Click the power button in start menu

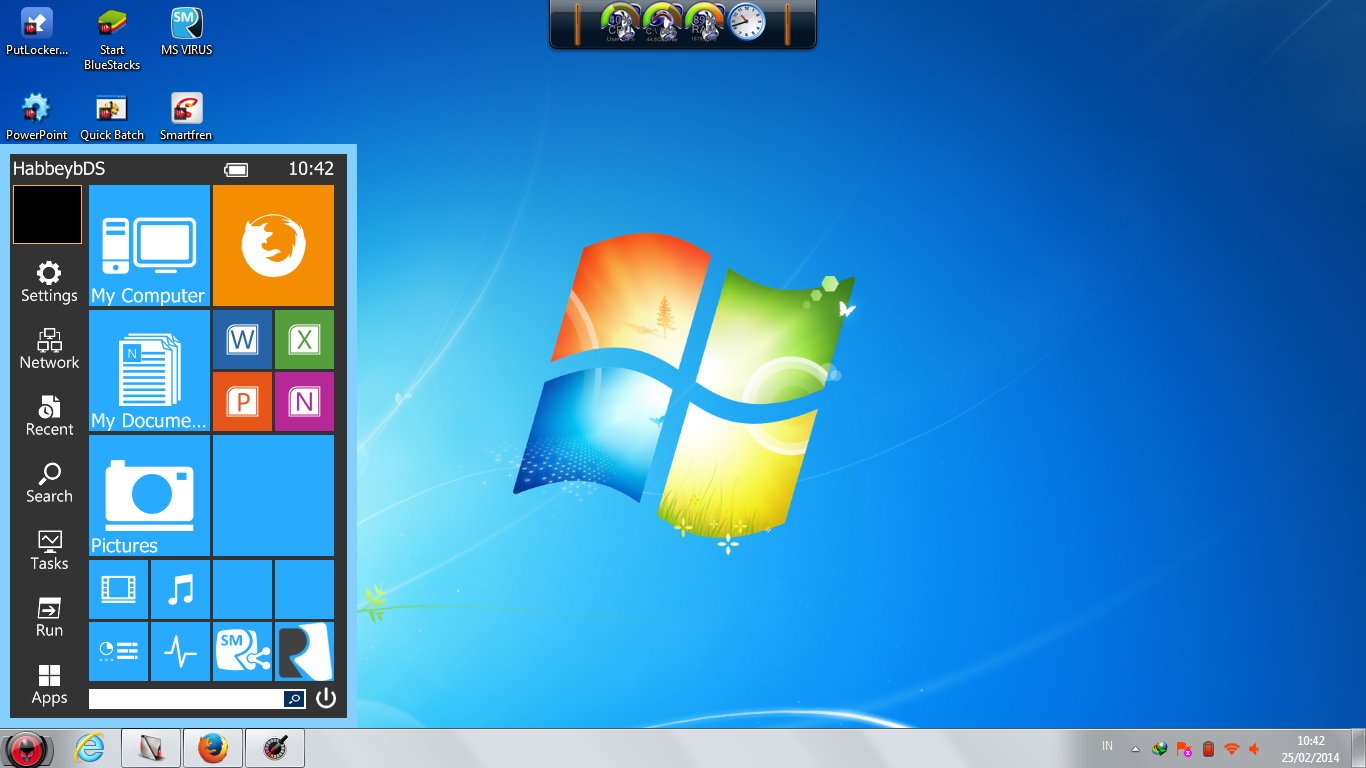click(326, 698)
